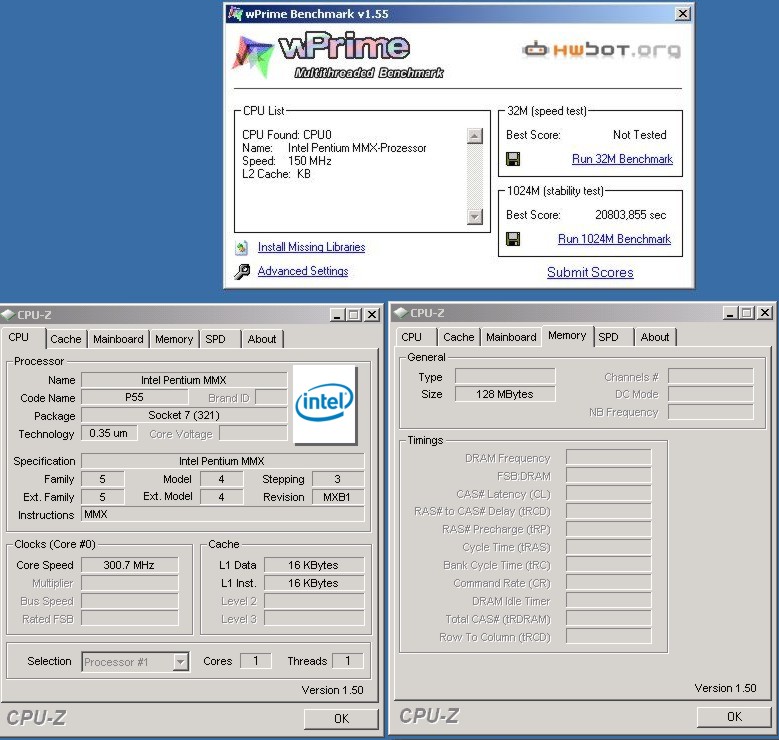Click the memory Size field 128 MBytes
The width and height of the screenshot is (779, 740).
505,394
